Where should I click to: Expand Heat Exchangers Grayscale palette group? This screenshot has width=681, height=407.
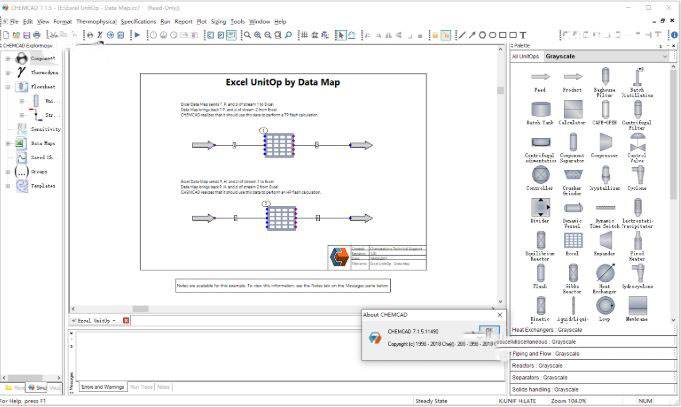[x=593, y=330]
